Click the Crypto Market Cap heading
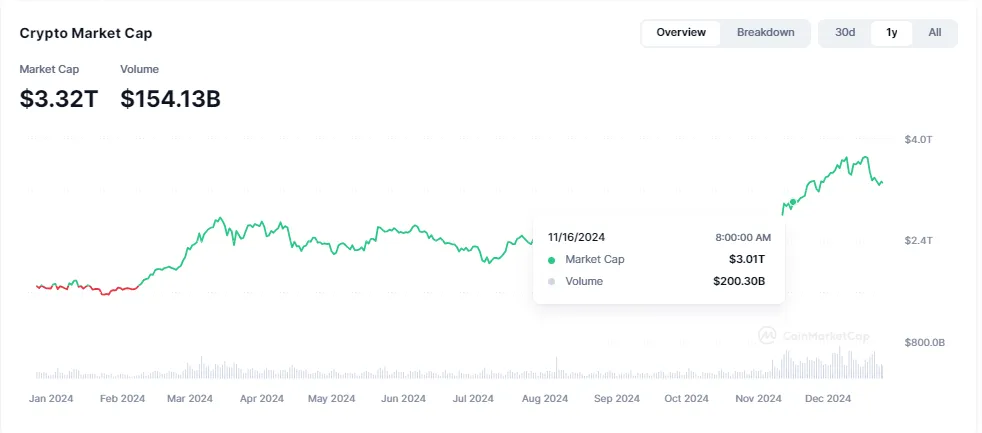 (86, 33)
